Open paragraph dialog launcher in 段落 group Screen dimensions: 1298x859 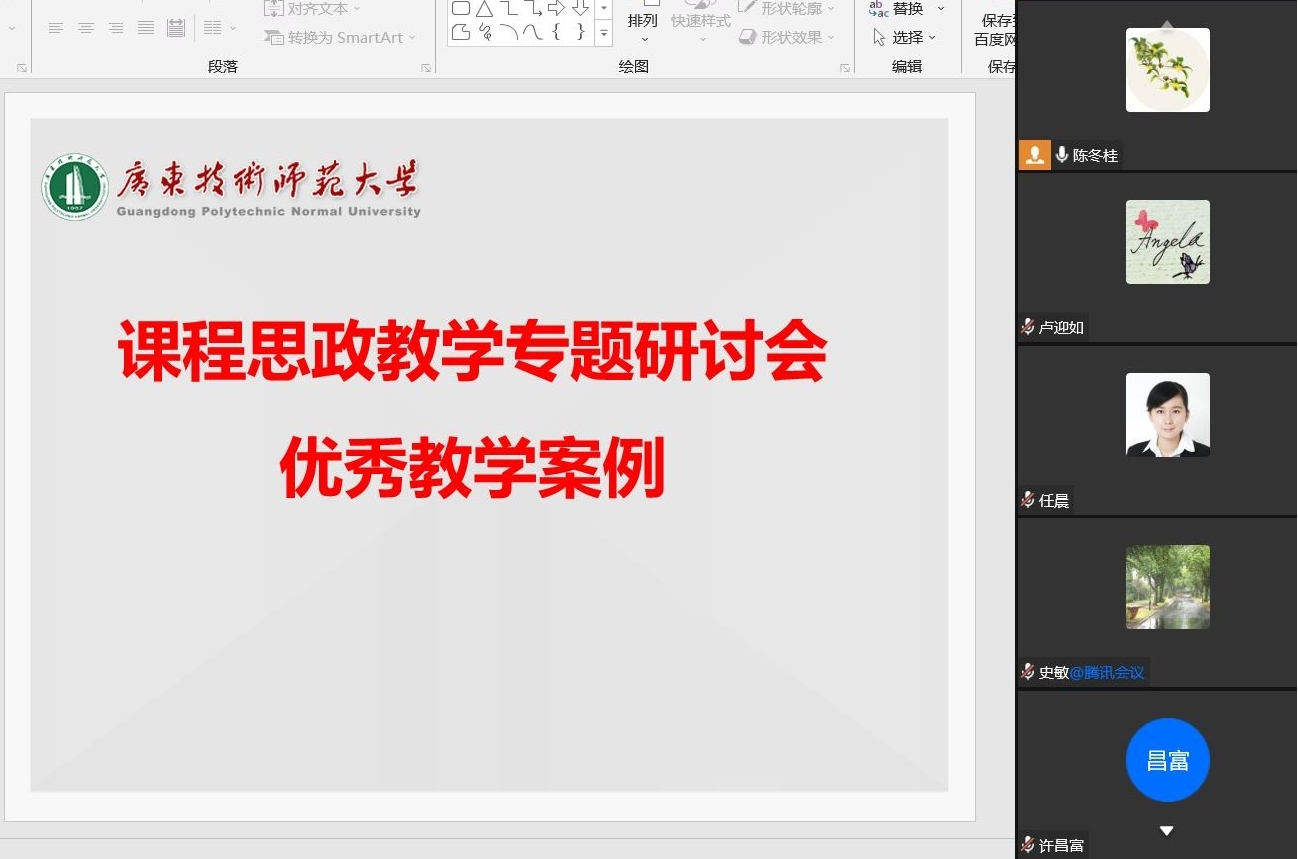425,68
